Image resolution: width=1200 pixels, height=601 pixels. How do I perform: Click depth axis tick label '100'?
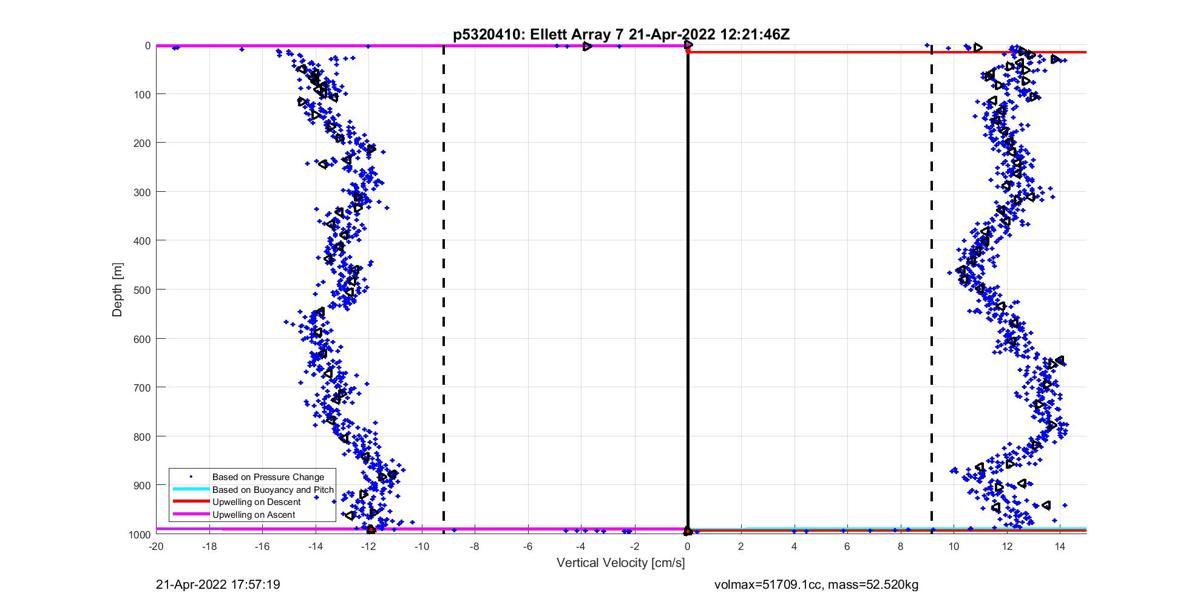pos(141,94)
